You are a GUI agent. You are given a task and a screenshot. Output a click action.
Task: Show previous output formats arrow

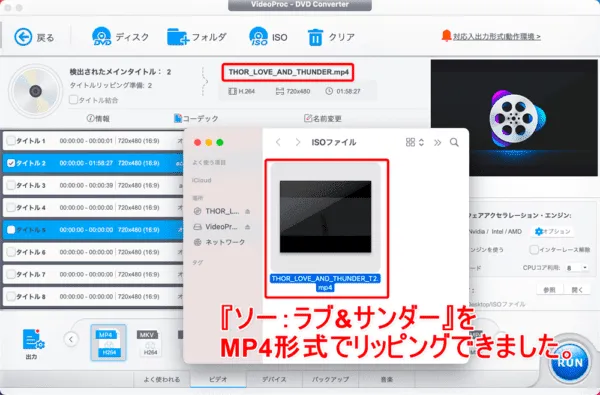point(71,339)
